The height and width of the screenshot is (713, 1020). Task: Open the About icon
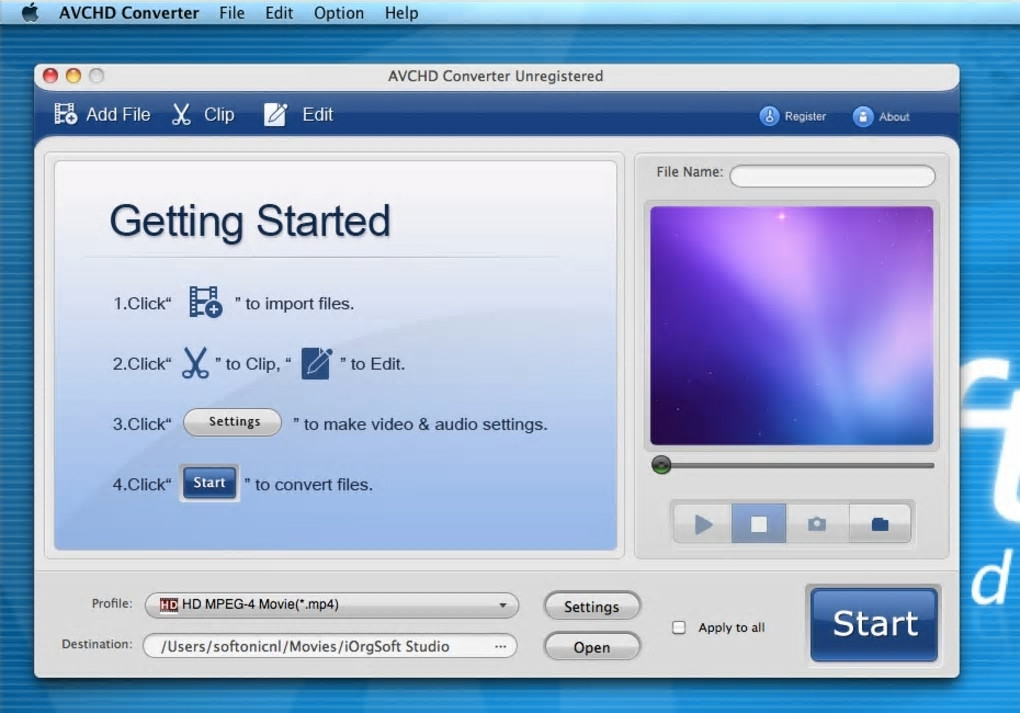pos(863,116)
